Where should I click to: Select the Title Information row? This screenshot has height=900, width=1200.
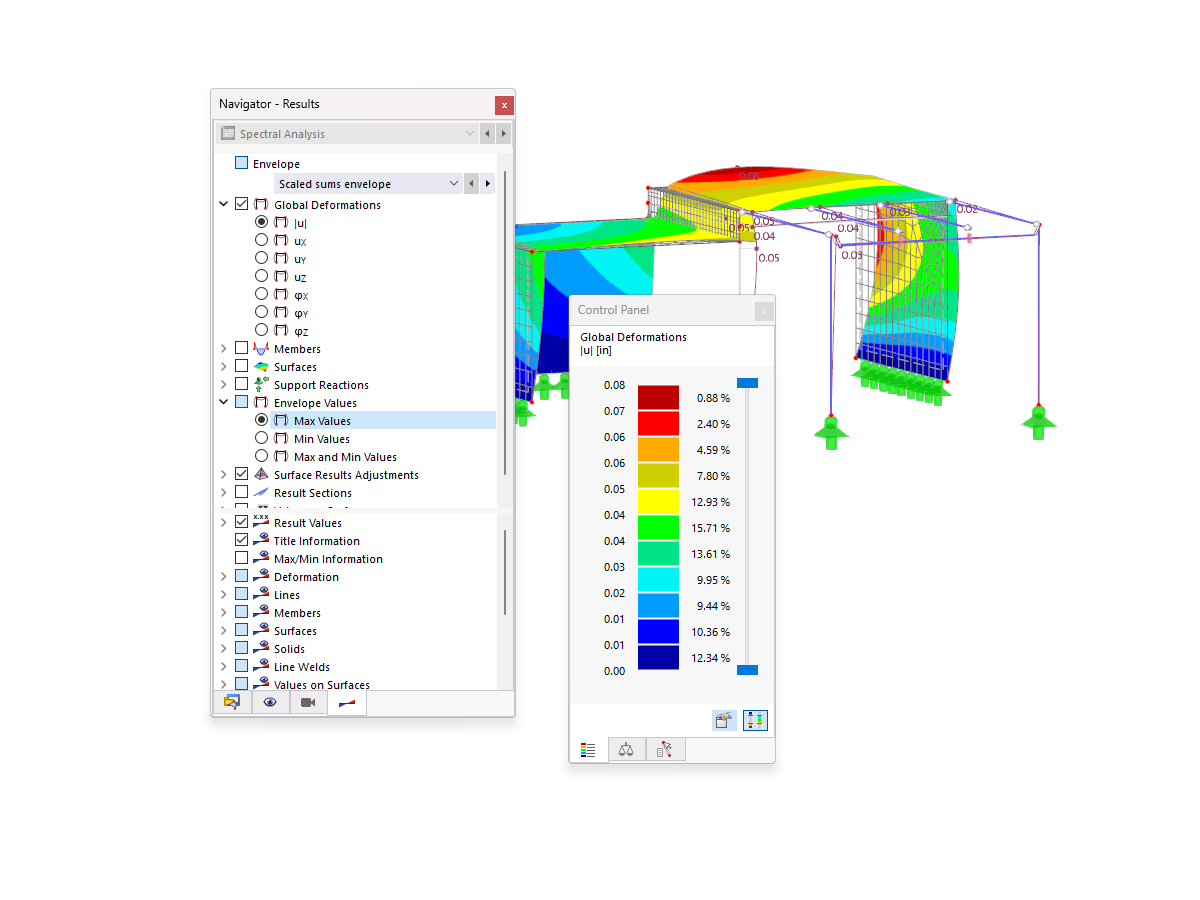pyautogui.click(x=316, y=541)
